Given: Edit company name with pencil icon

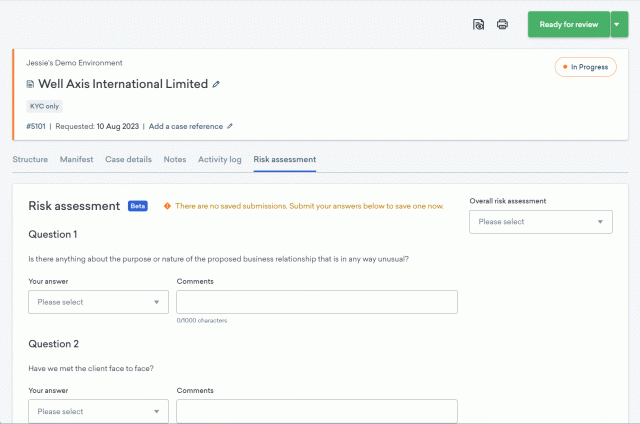Looking at the screenshot, I should 216,84.
